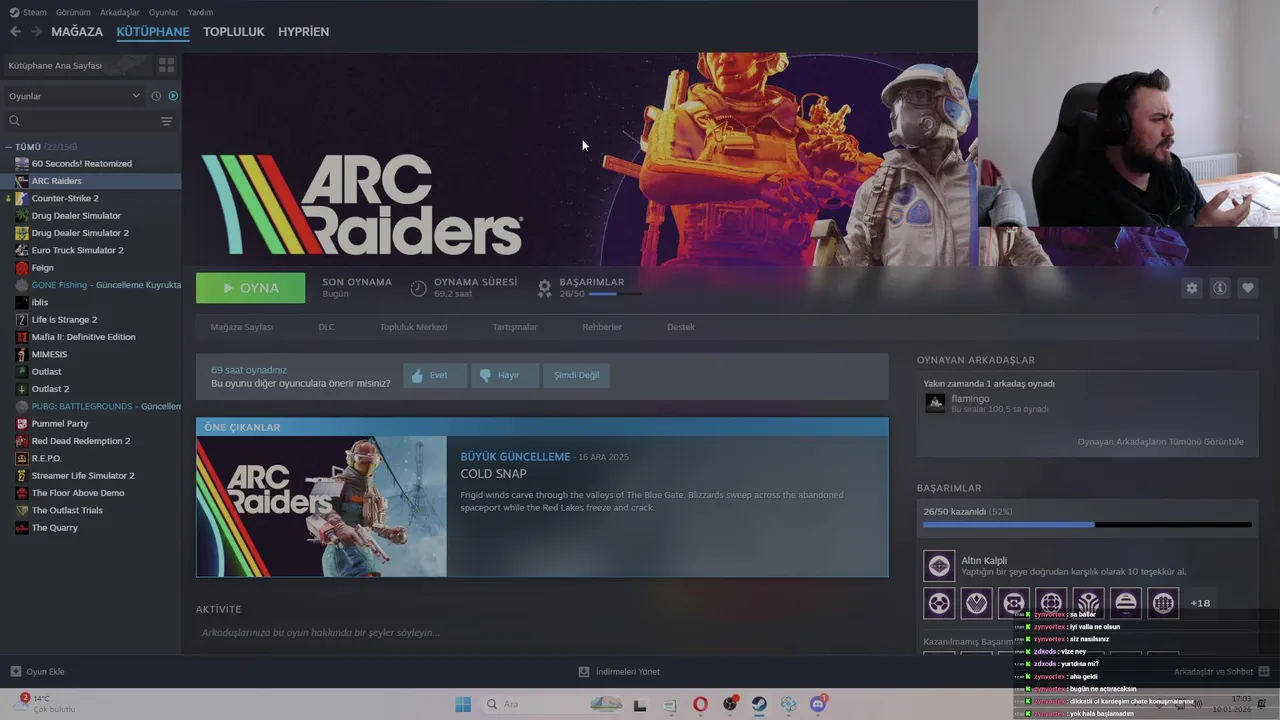Recommend the game with Evet
The height and width of the screenshot is (720, 1280).
pos(435,375)
